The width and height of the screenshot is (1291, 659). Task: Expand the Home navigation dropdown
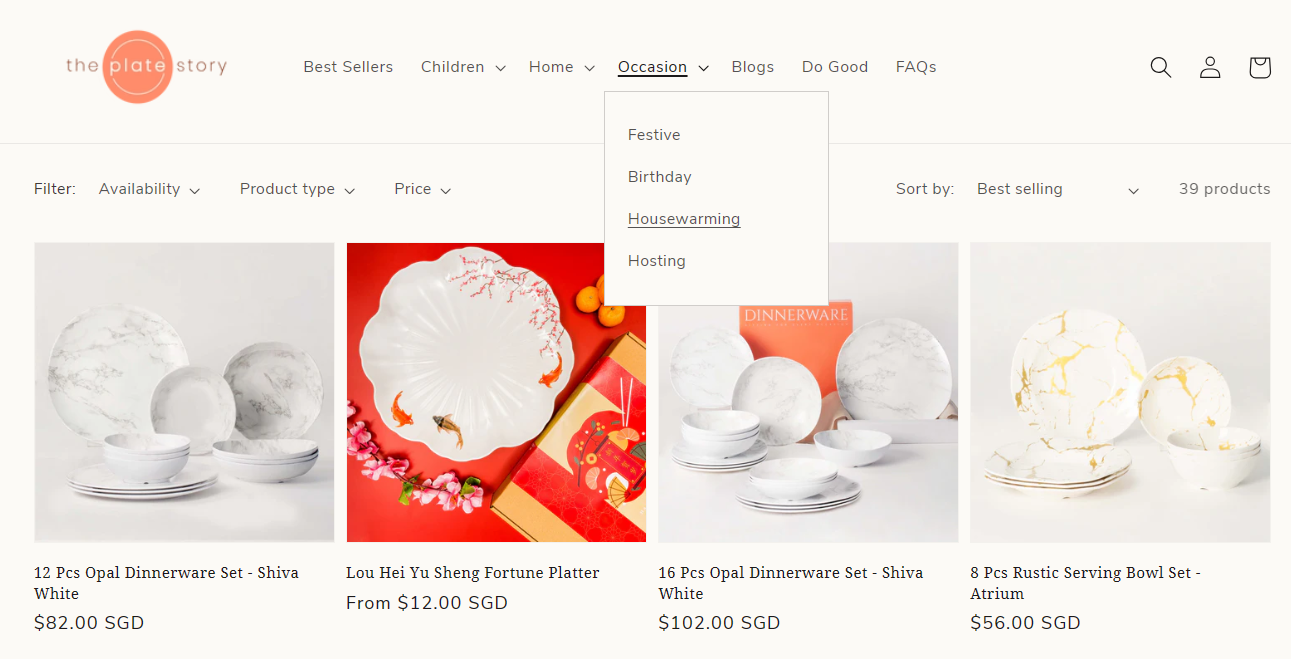(x=561, y=67)
